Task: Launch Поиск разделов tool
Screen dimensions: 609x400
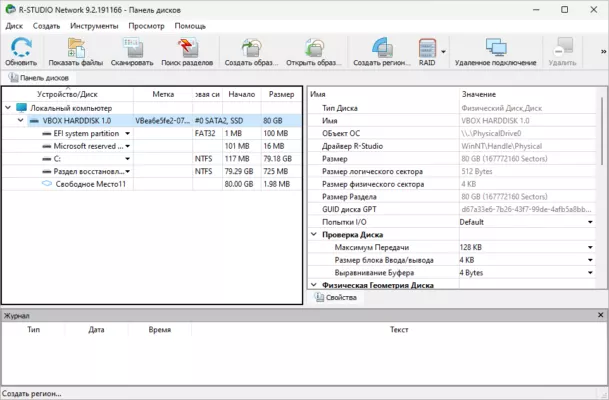Action: (187, 51)
